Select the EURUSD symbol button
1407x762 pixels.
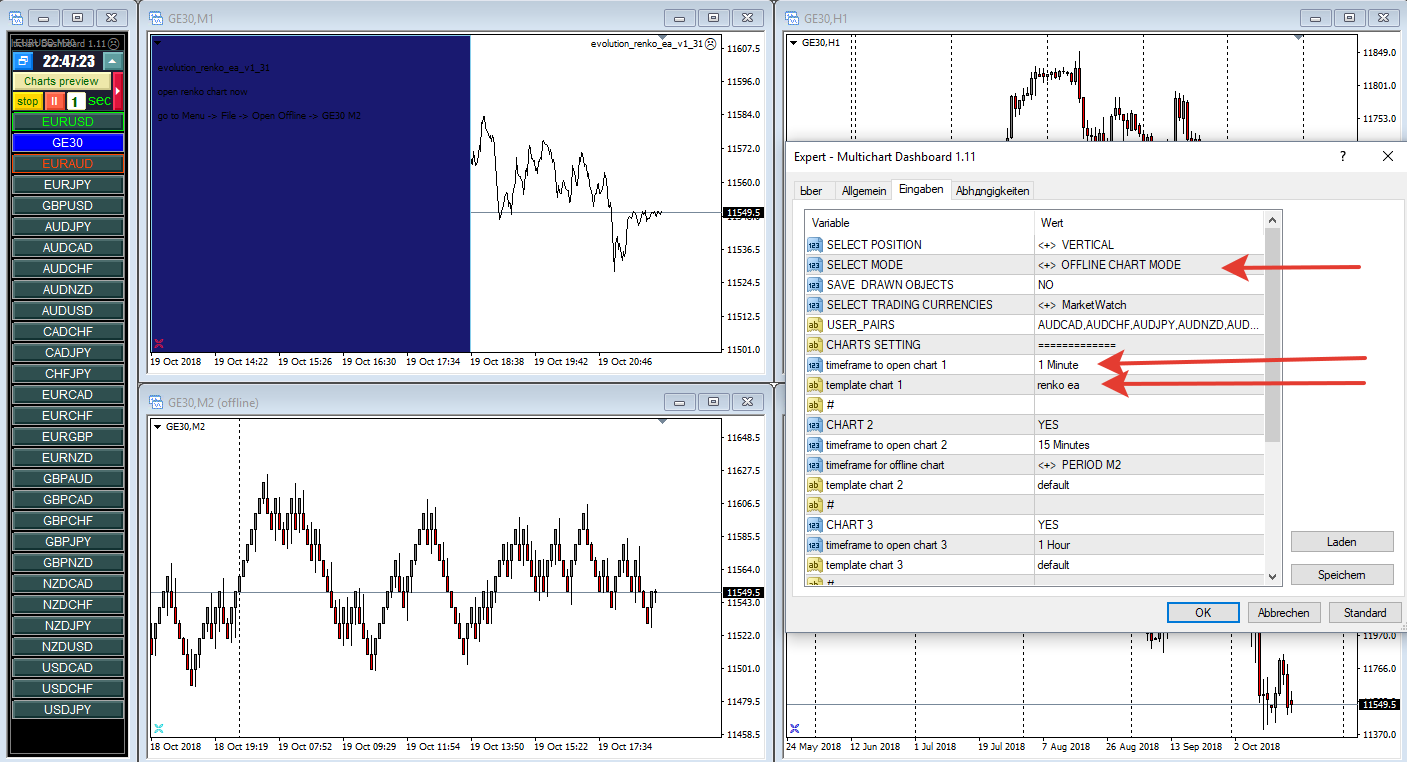point(68,122)
